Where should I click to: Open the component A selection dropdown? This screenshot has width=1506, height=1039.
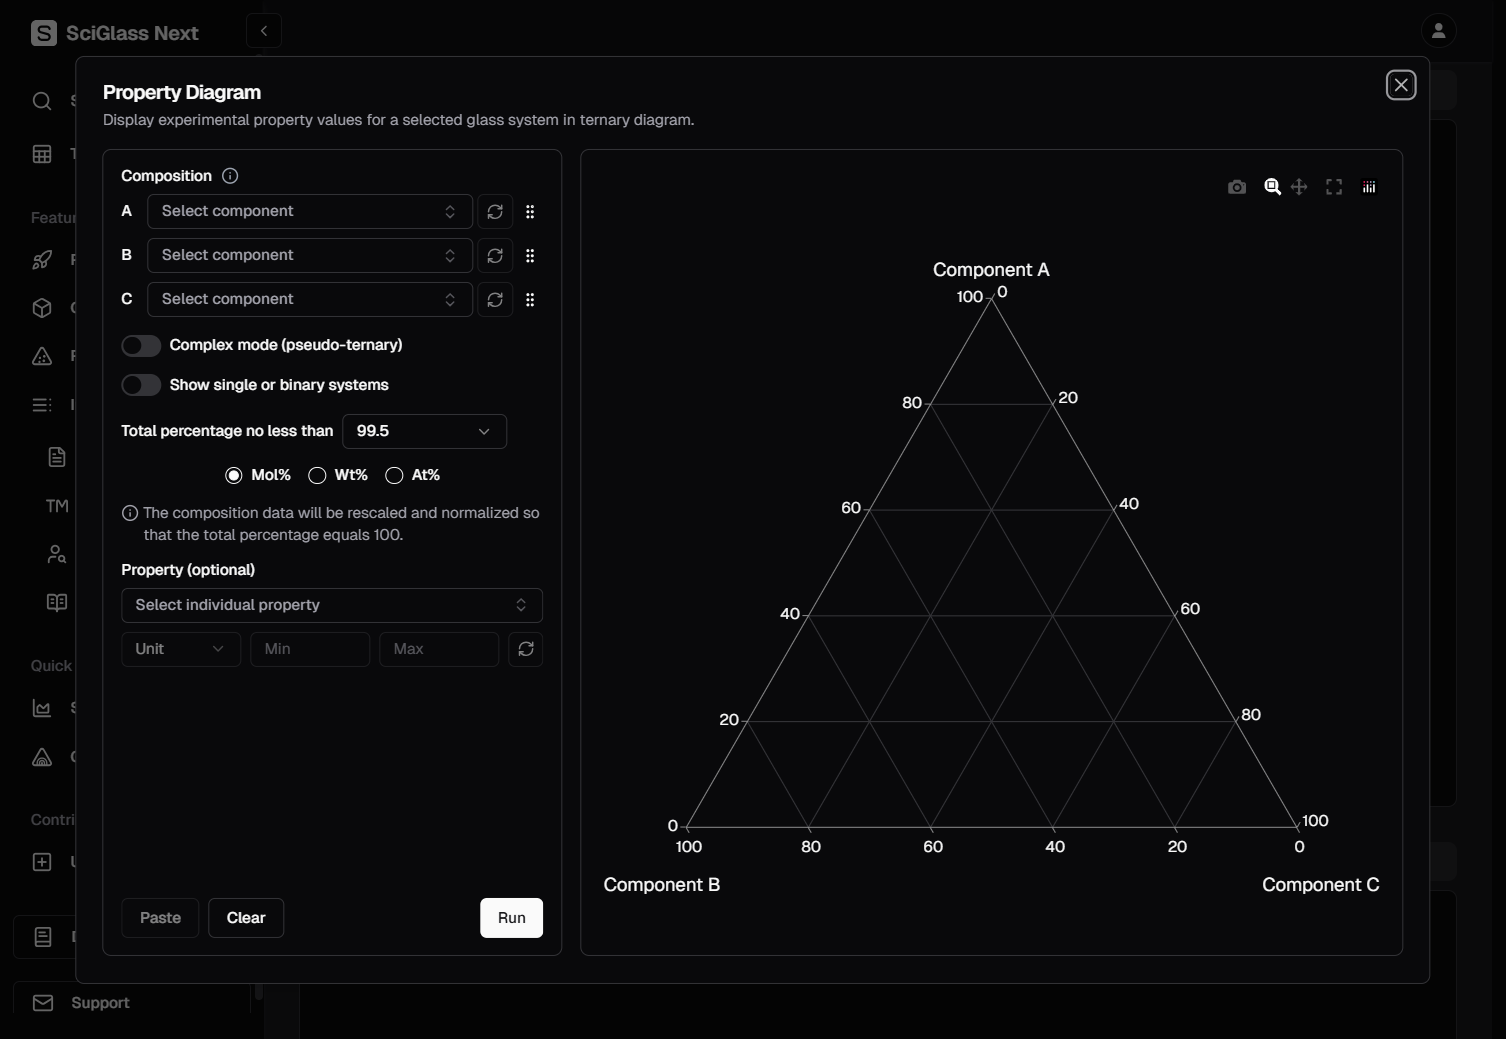pyautogui.click(x=309, y=212)
